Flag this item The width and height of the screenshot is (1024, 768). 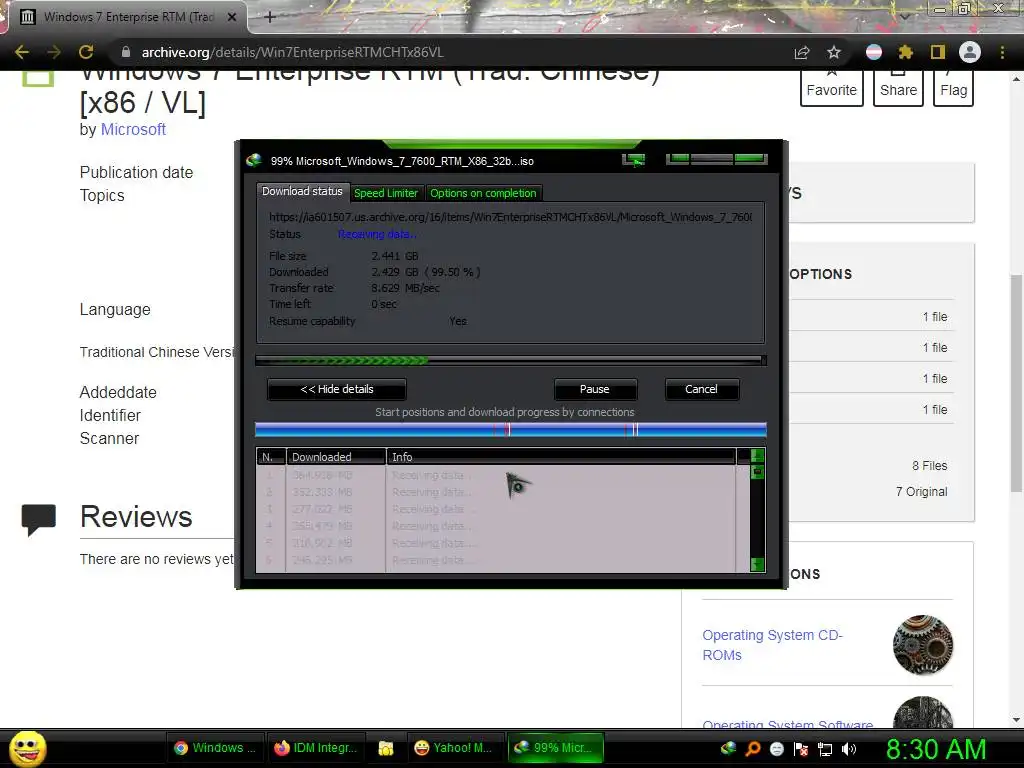click(x=953, y=88)
